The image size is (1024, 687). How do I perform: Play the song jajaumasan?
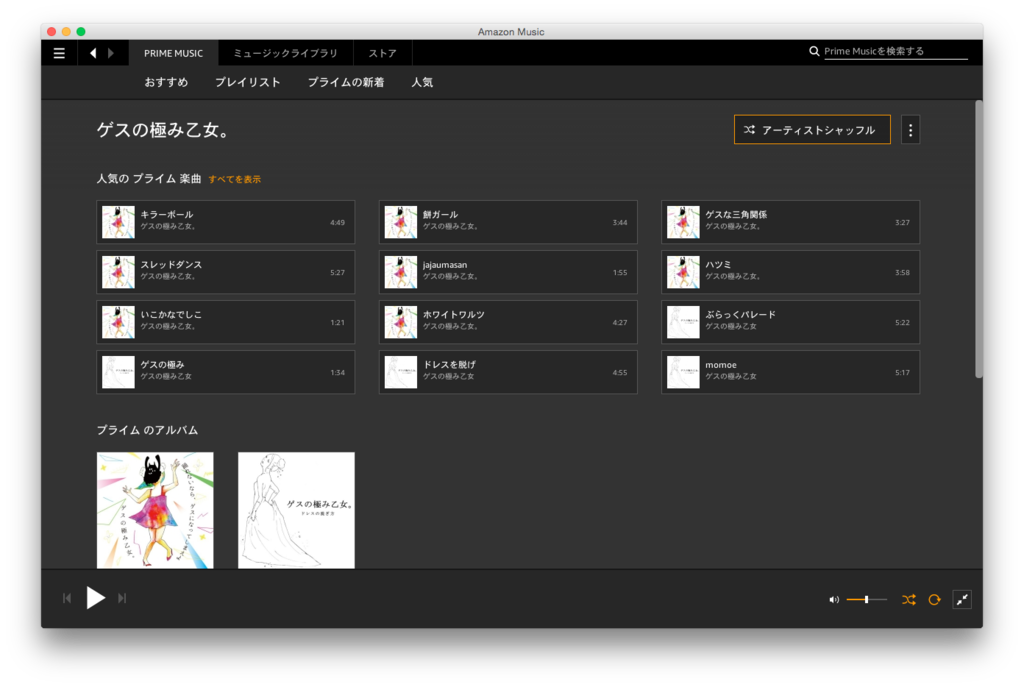[508, 272]
